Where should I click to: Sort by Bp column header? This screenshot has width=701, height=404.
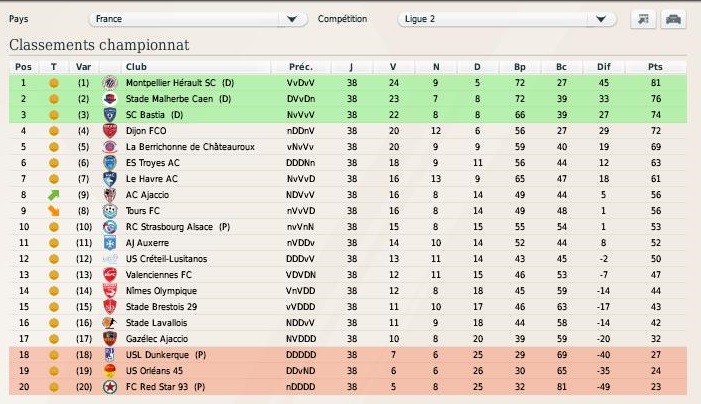click(x=519, y=67)
